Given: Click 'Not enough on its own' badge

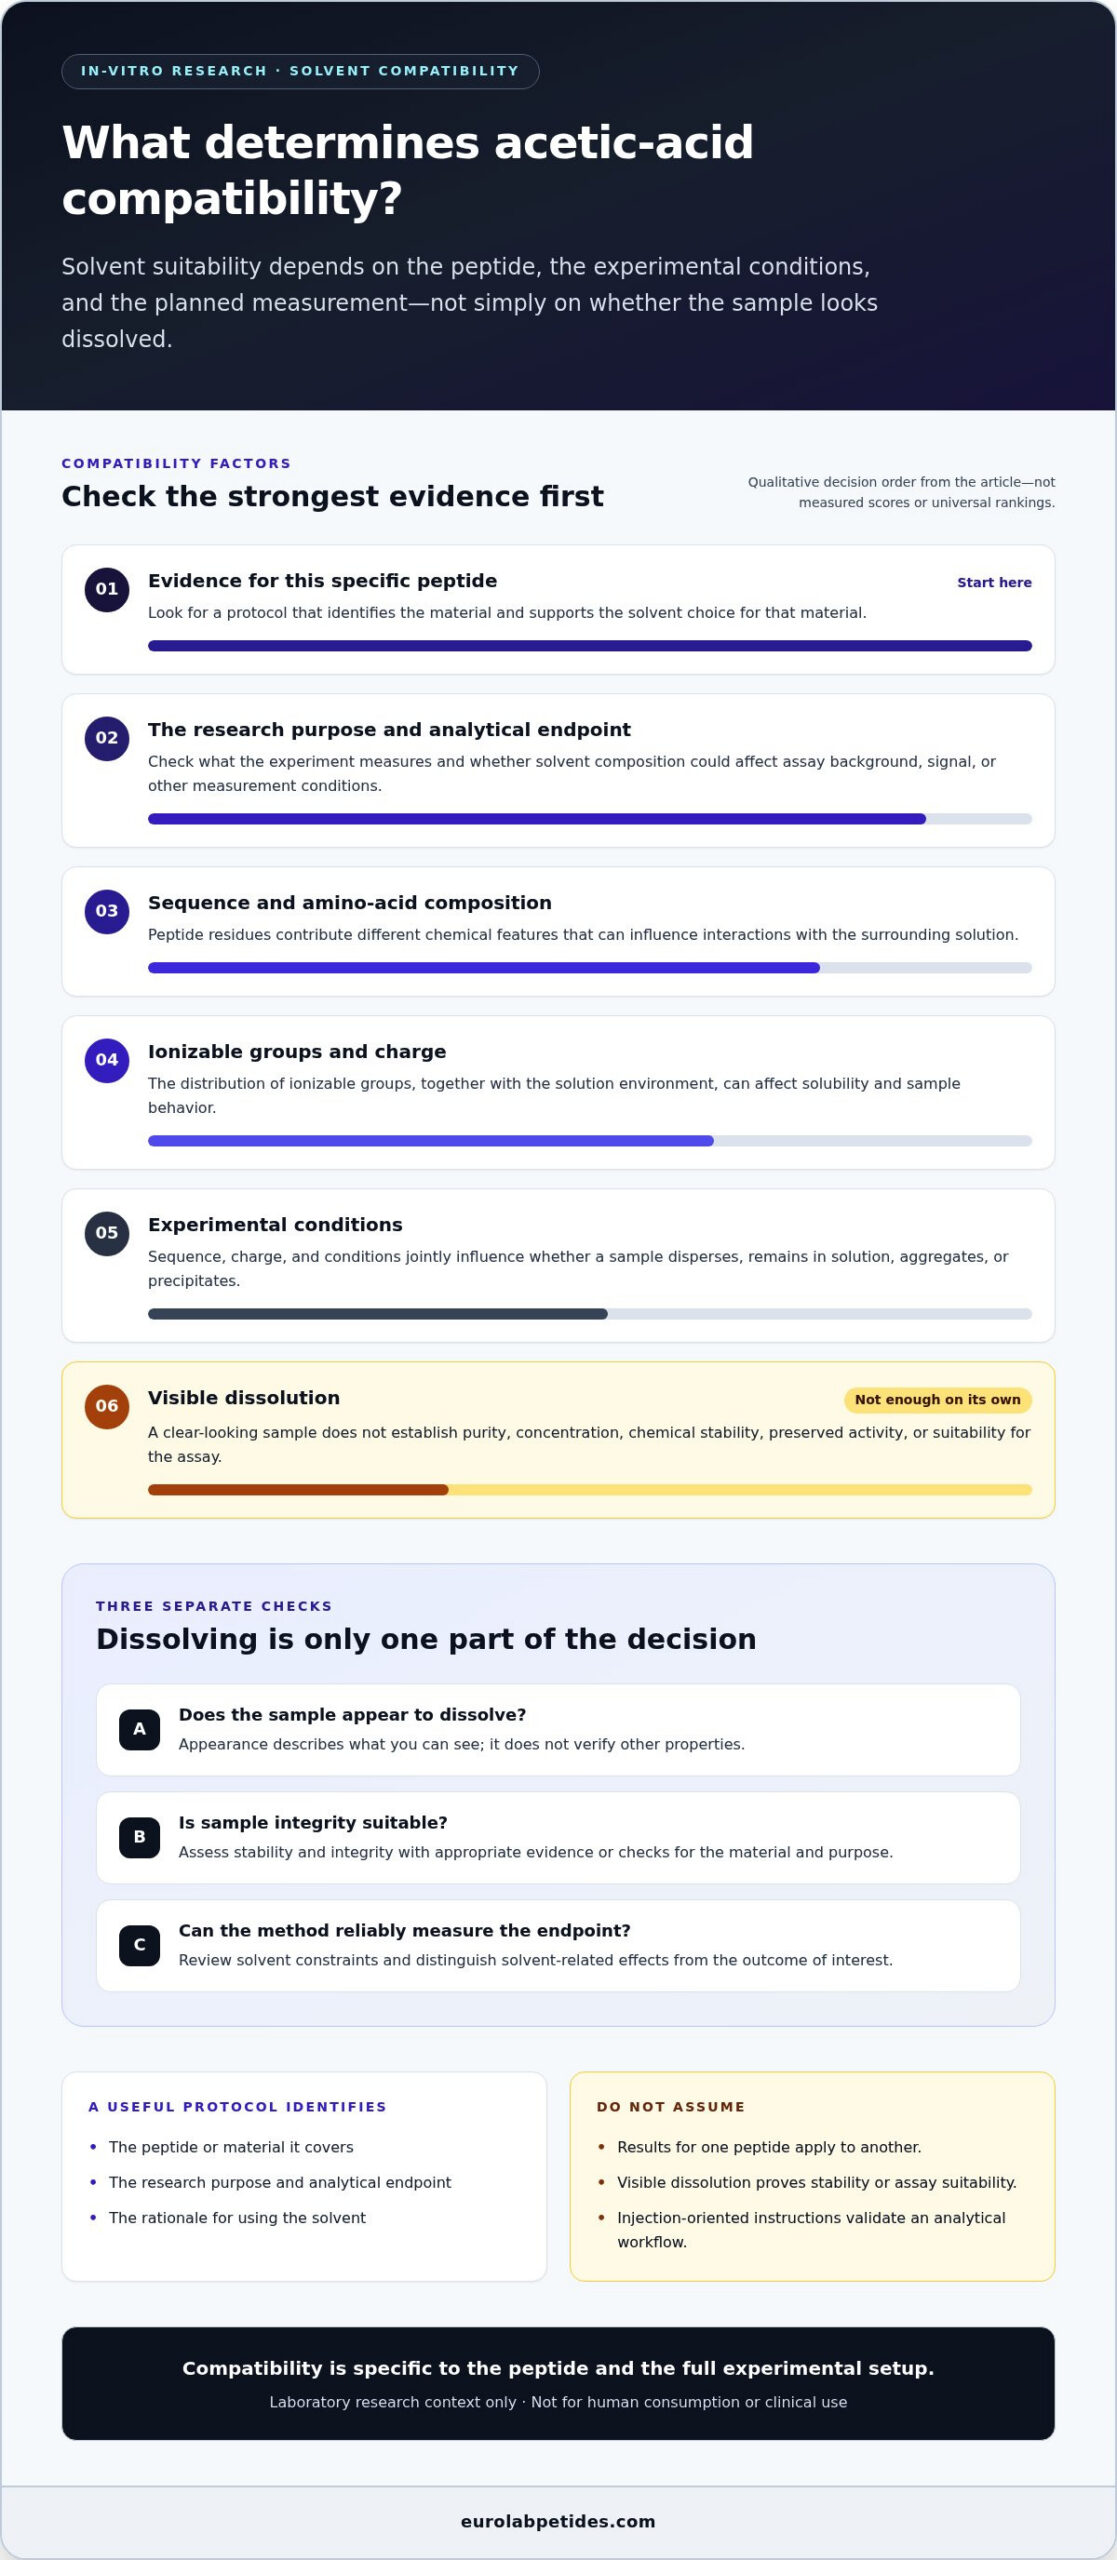Looking at the screenshot, I should pyautogui.click(x=938, y=1400).
